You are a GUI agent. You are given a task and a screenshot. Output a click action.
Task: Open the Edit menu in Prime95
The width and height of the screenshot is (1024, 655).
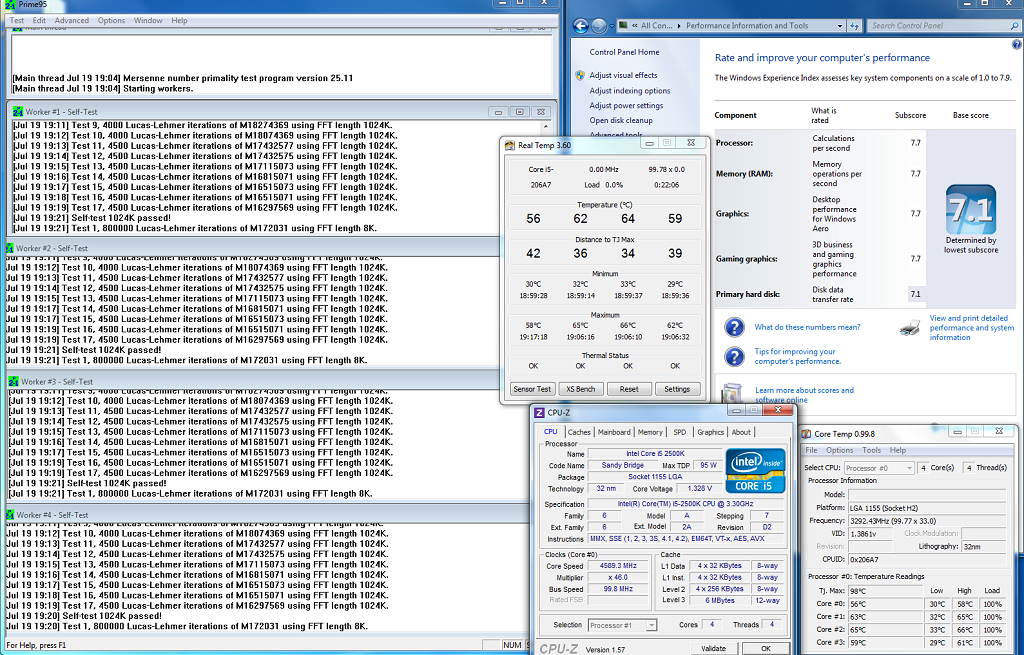39,20
